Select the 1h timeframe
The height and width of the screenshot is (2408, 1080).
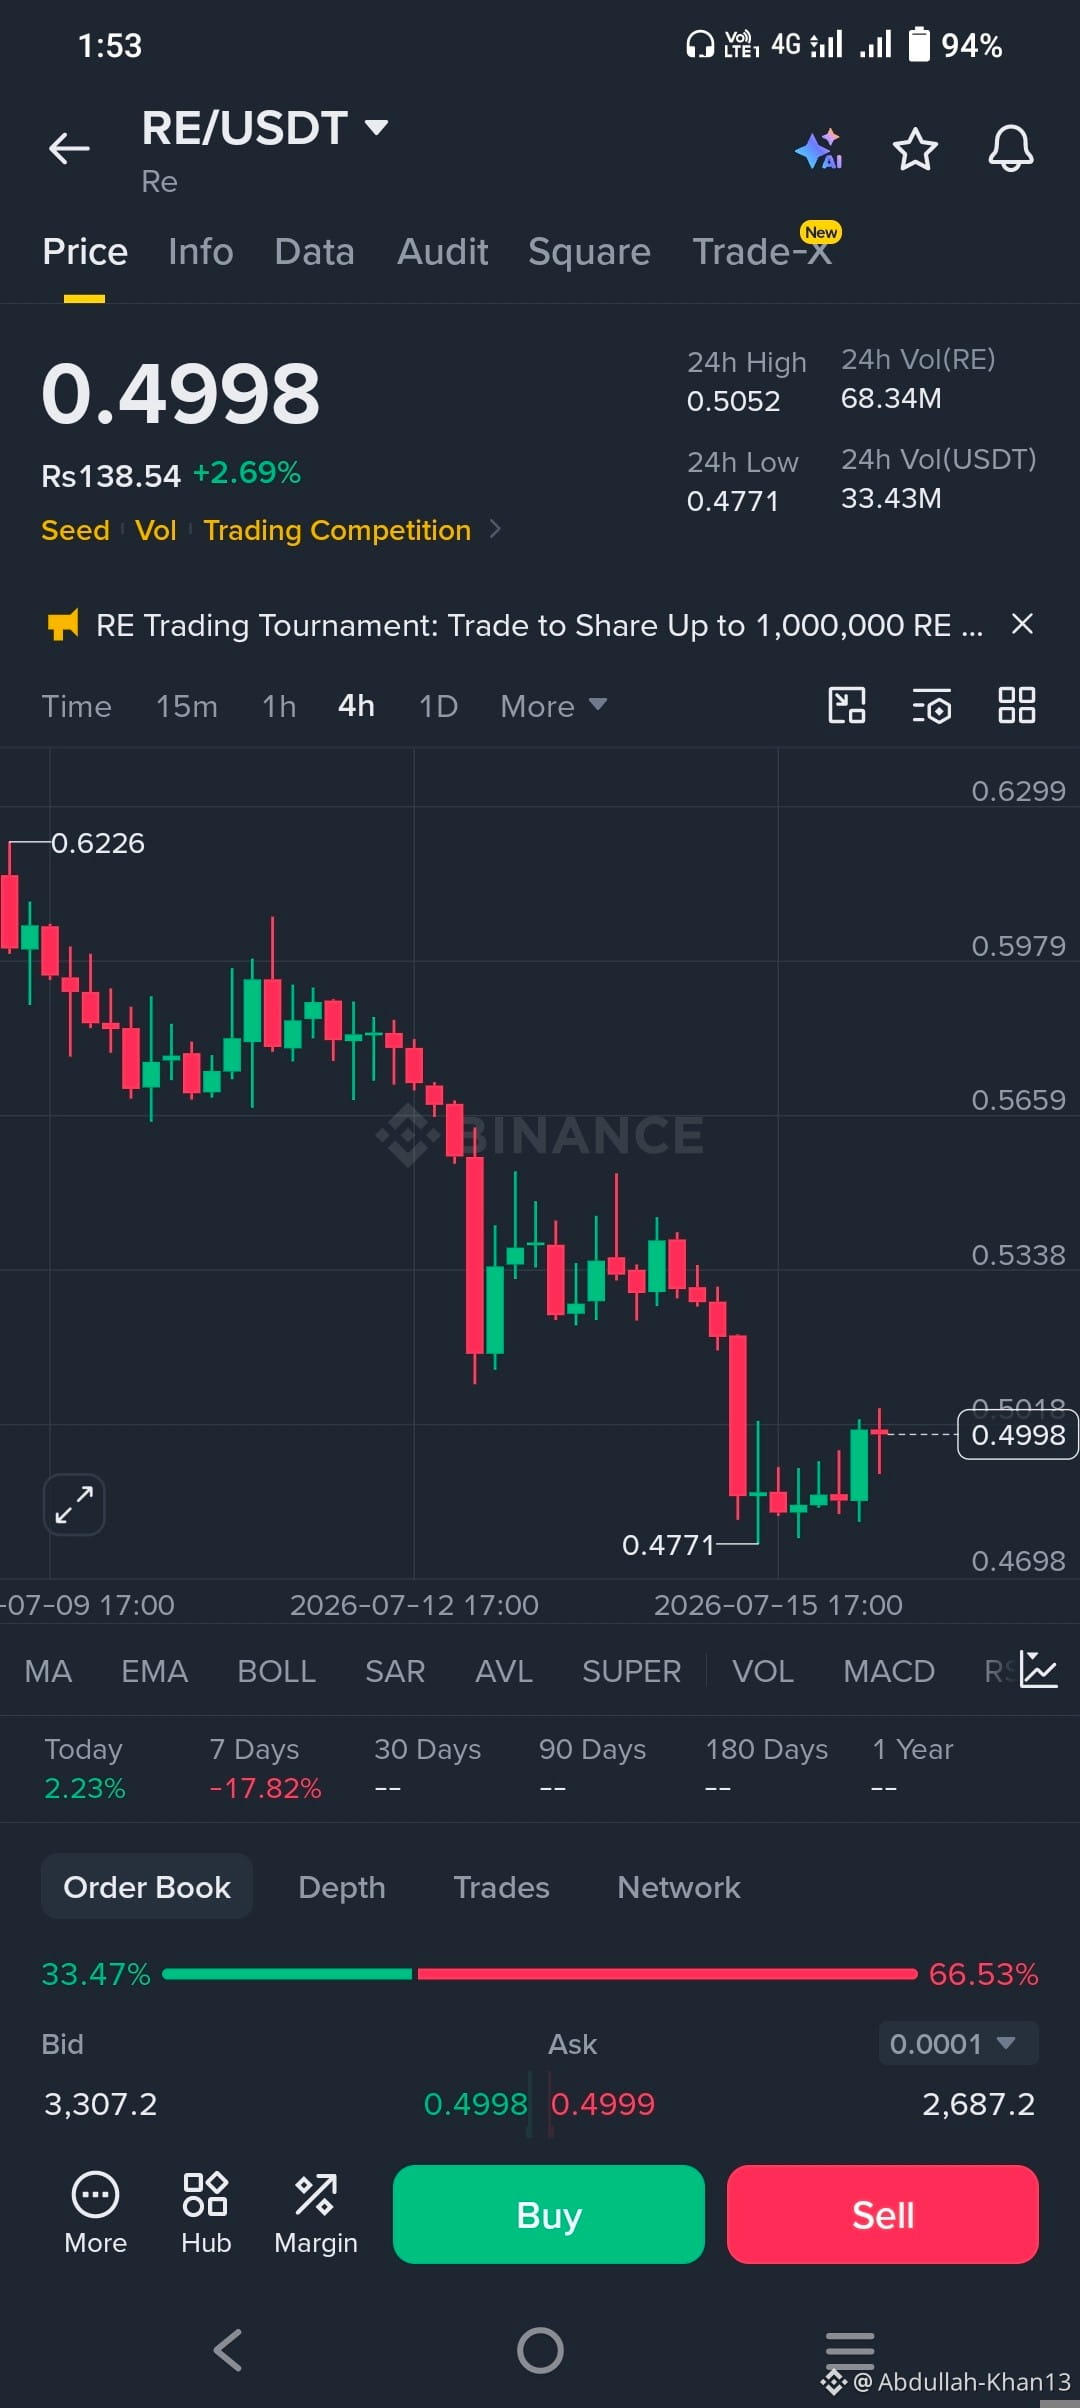279,706
